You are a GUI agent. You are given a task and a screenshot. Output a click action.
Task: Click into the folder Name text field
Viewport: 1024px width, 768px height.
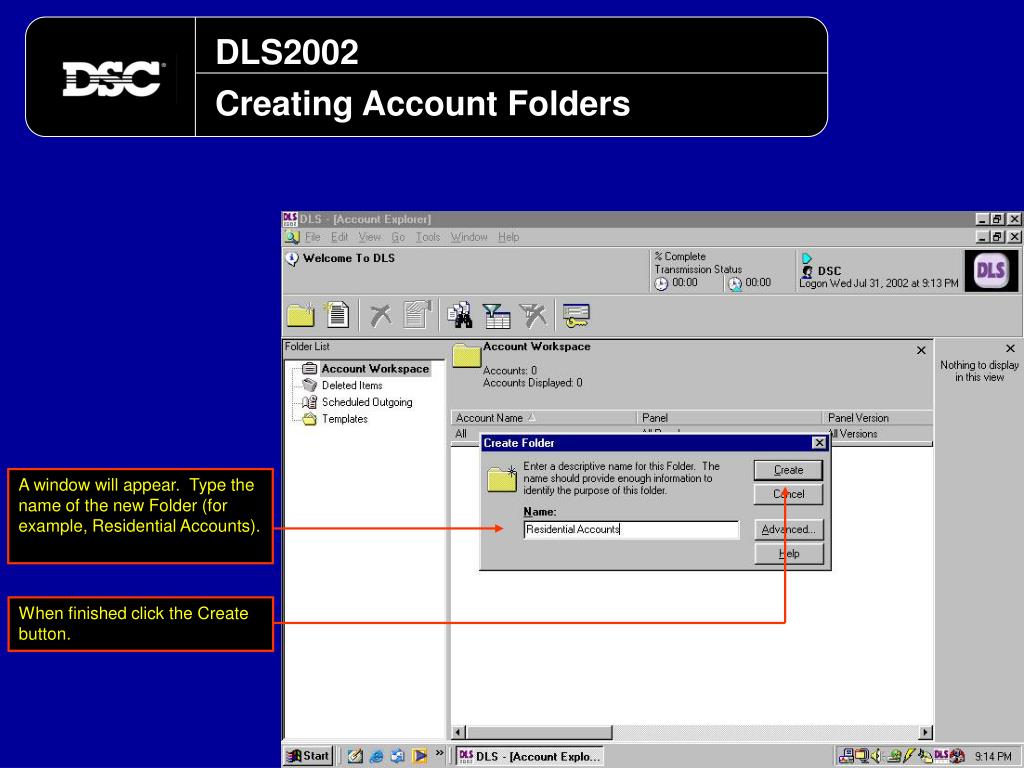[x=632, y=530]
